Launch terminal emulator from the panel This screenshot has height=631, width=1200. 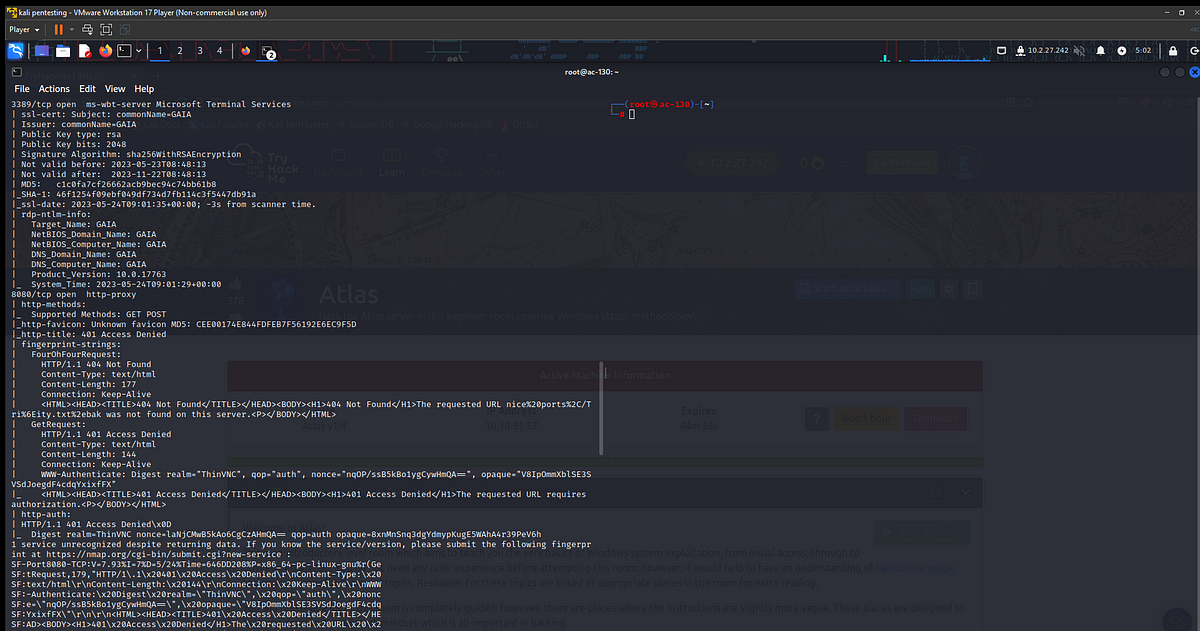click(125, 51)
